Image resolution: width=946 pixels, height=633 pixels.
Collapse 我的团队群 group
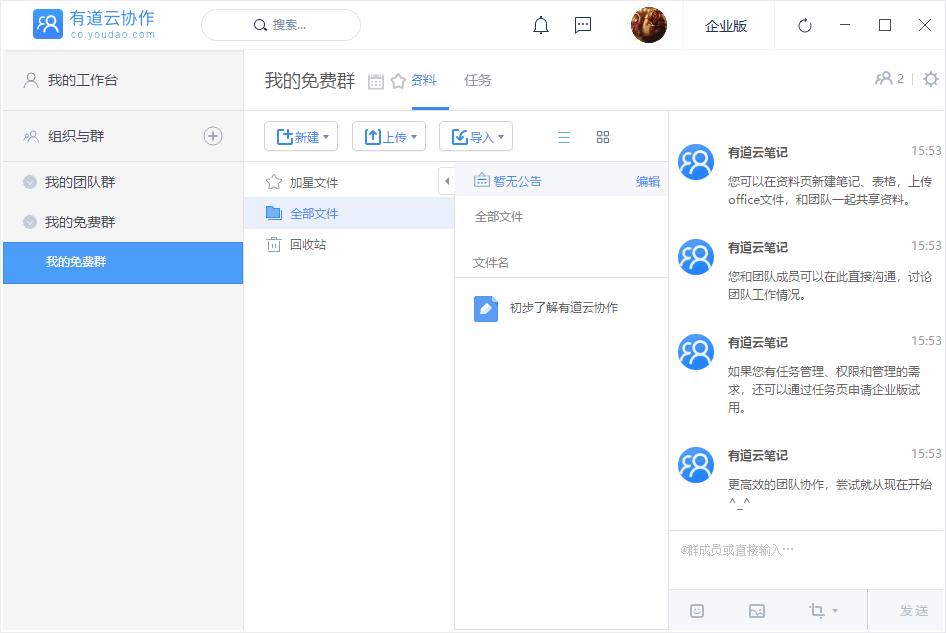[x=30, y=182]
